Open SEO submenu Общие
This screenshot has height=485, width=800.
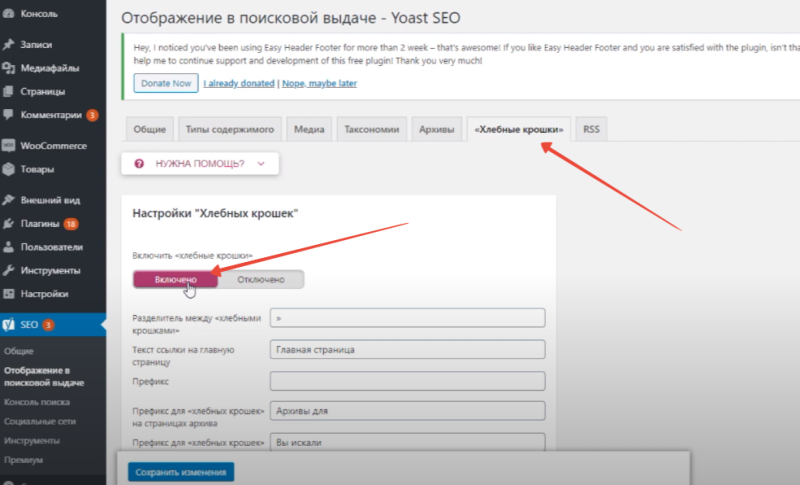pos(19,351)
